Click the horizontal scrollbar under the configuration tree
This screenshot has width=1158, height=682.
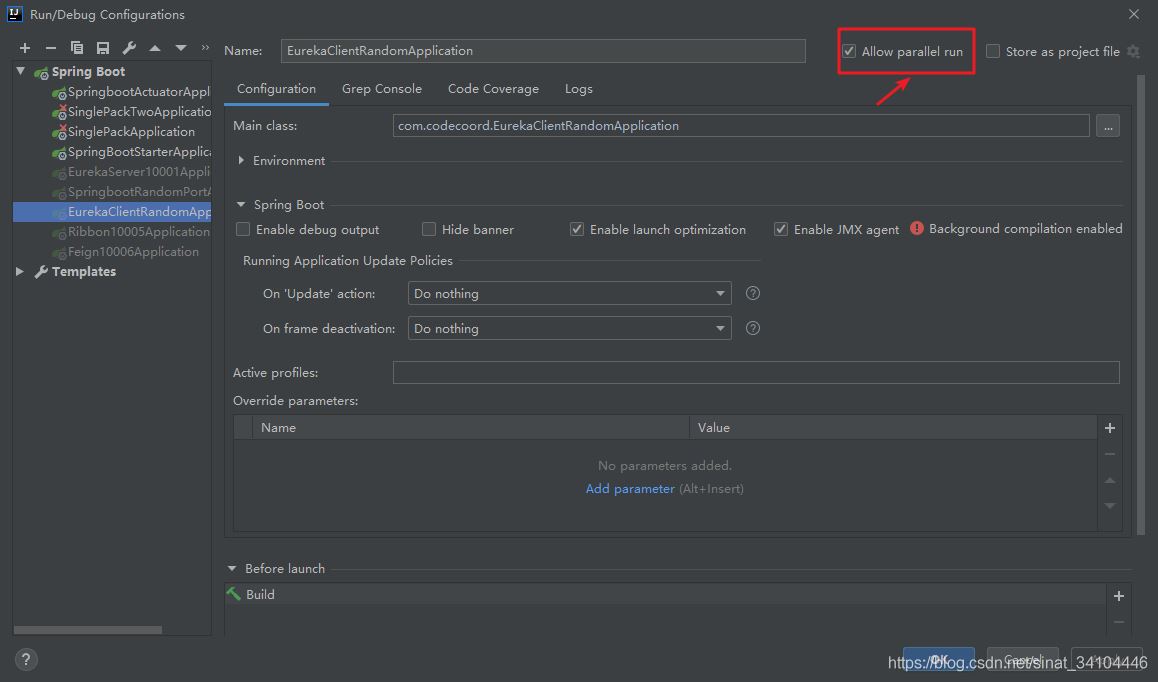coord(88,630)
